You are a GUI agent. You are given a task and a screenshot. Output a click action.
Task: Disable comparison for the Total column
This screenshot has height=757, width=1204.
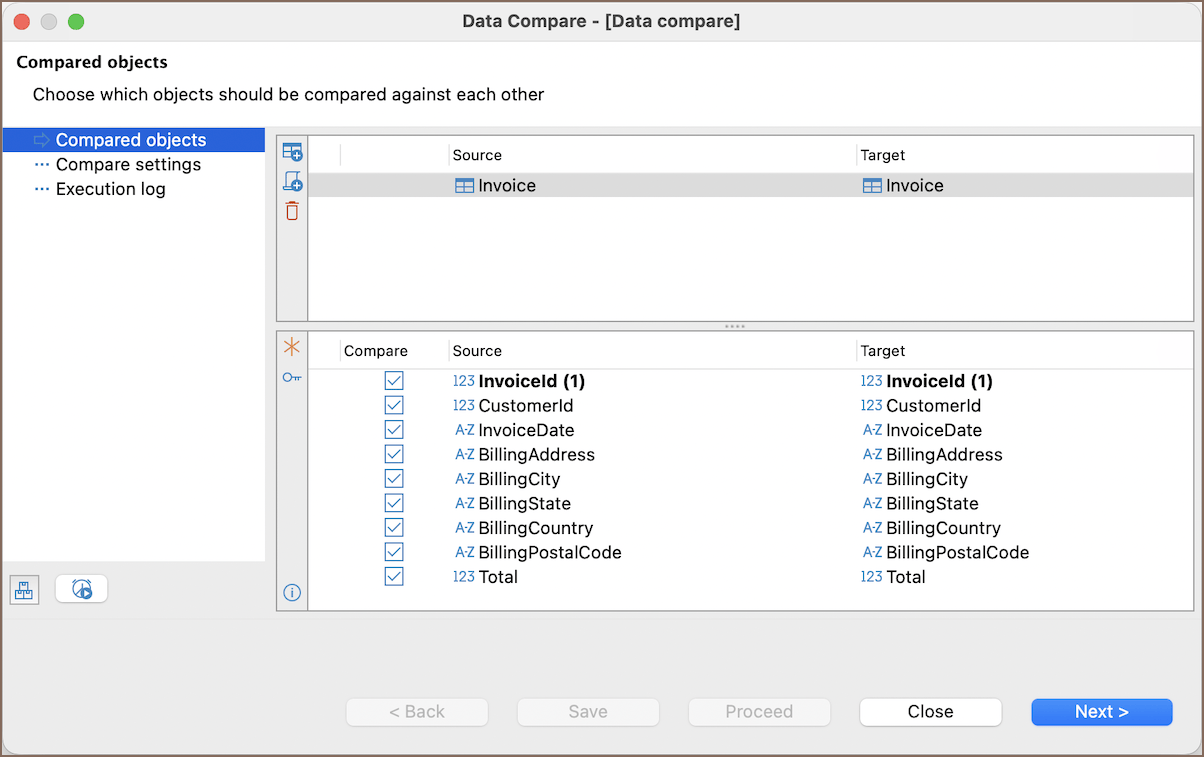click(394, 577)
